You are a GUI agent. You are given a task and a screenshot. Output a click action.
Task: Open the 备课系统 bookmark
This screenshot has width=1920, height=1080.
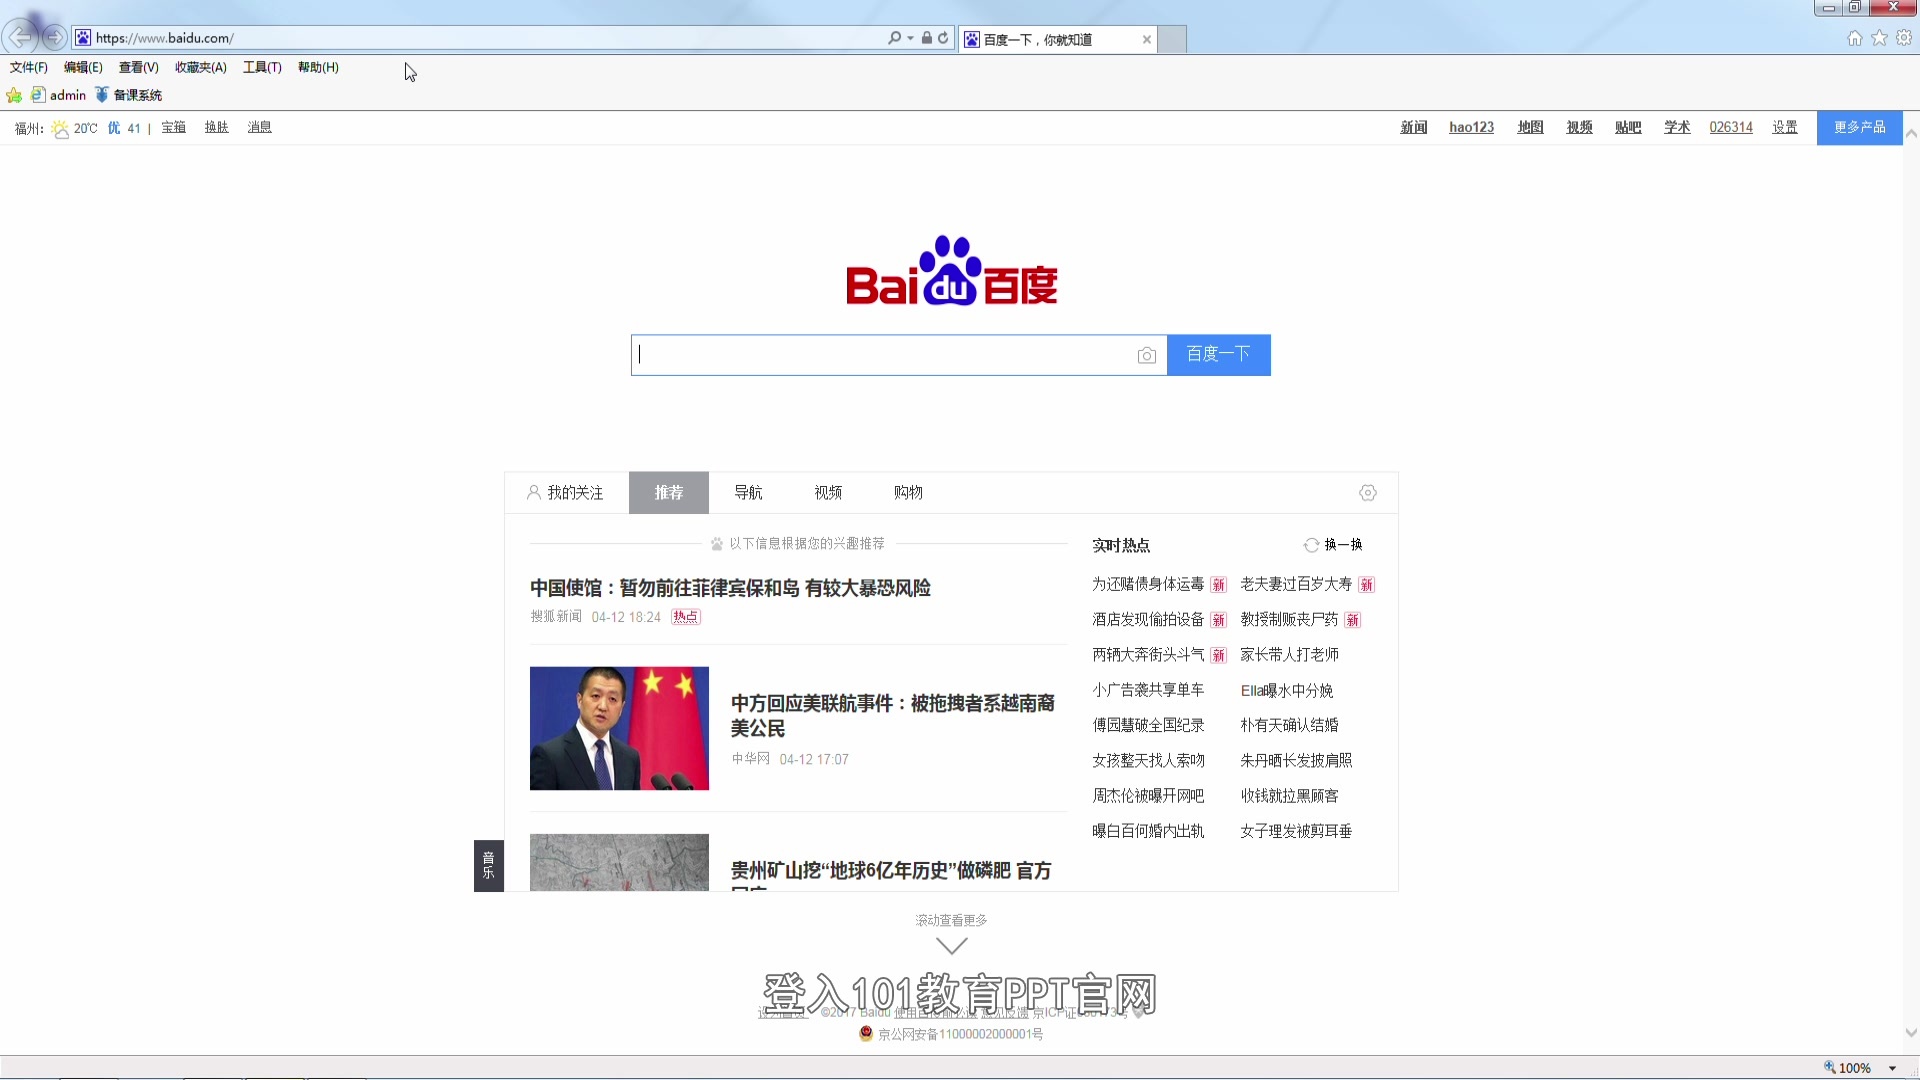tap(128, 95)
